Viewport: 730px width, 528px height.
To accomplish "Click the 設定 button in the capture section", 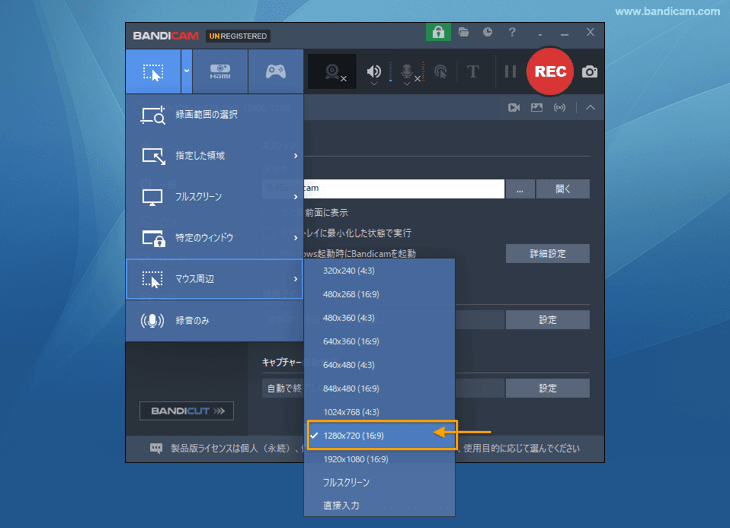I will 548,388.
